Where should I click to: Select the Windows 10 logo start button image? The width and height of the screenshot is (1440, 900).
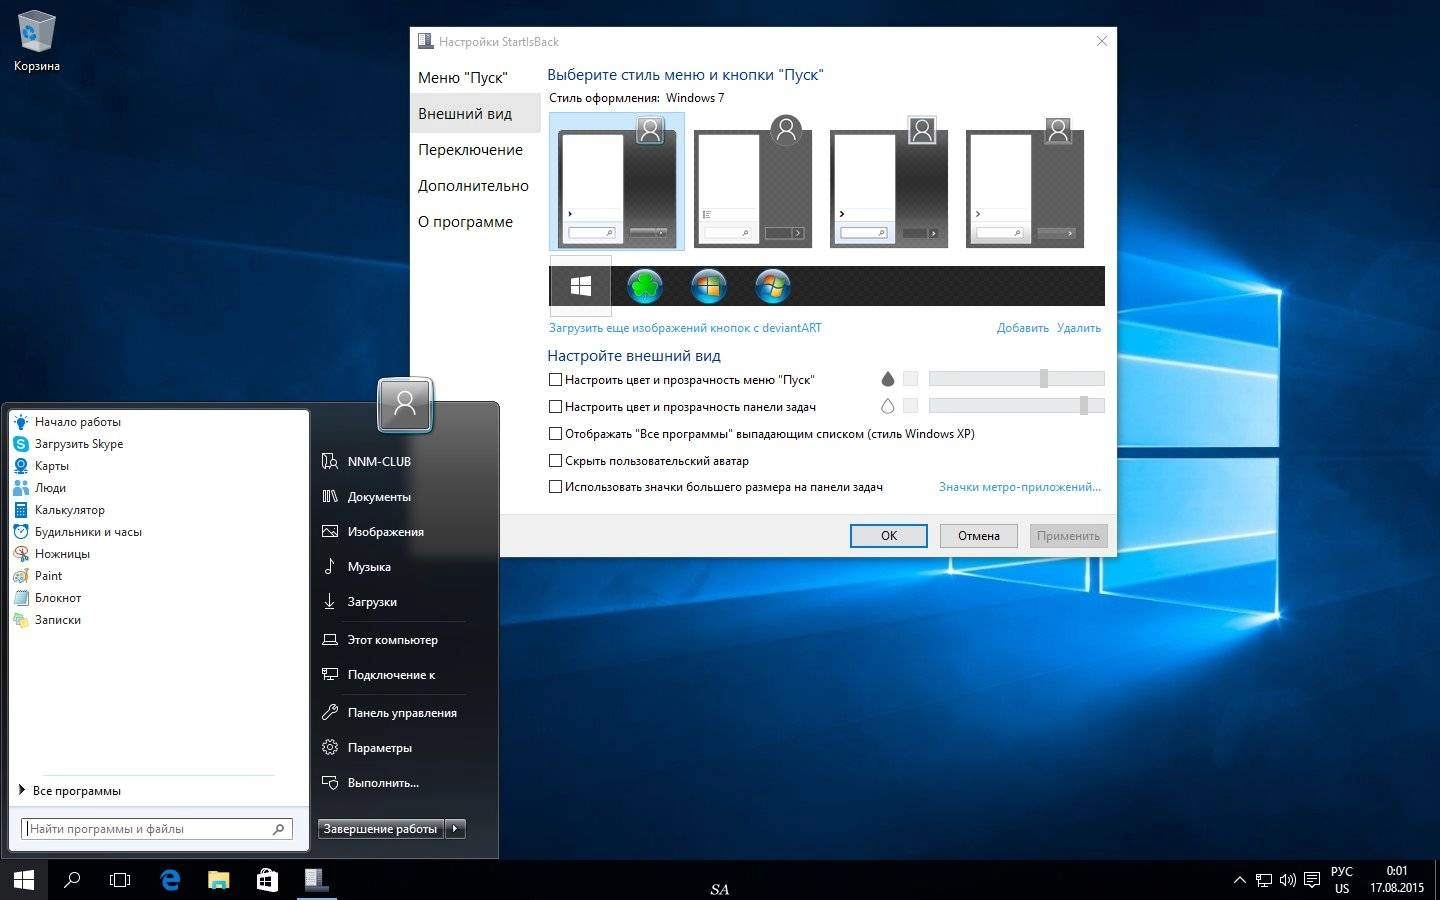pyautogui.click(x=580, y=286)
